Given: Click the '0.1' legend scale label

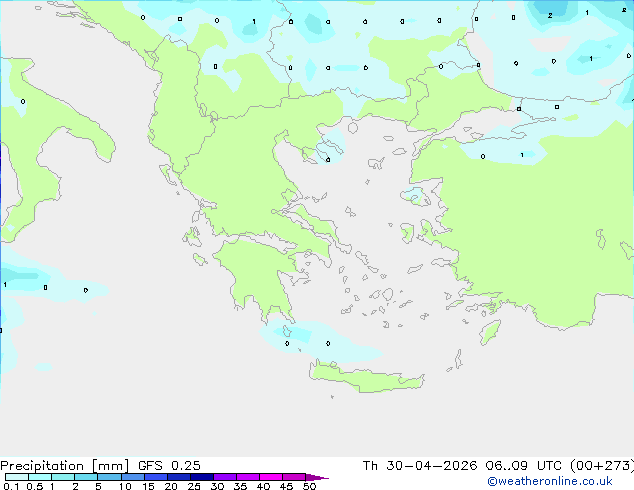Looking at the screenshot, I should coord(11,486).
